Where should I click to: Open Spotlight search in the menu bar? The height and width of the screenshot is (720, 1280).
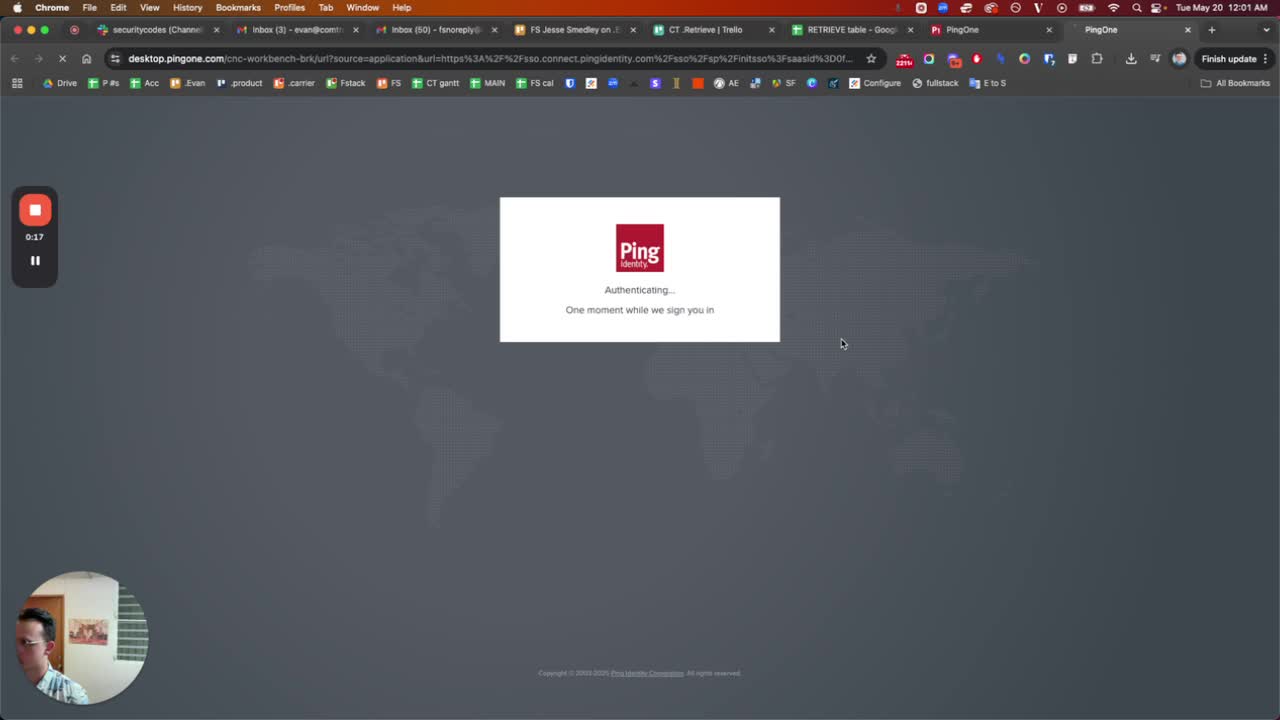point(1137,7)
